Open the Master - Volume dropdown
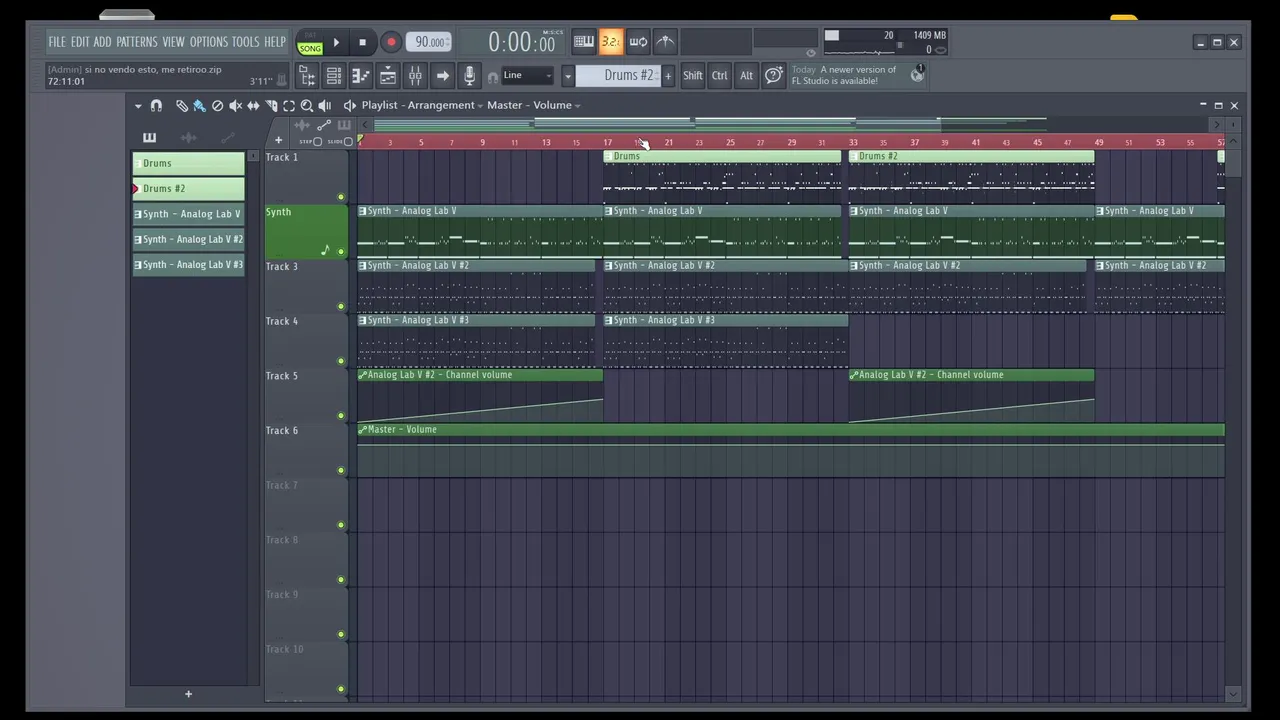The height and width of the screenshot is (720, 1280). point(534,105)
